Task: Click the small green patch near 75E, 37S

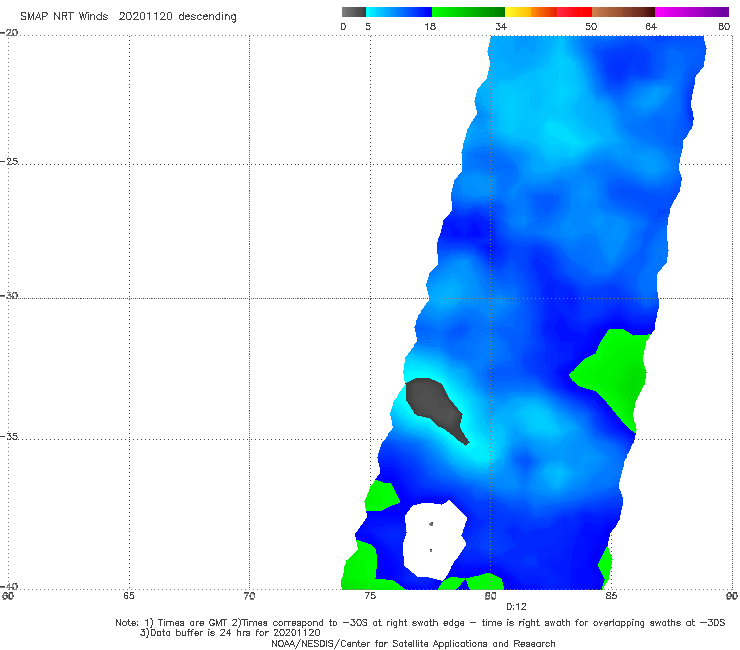Action: [381, 496]
